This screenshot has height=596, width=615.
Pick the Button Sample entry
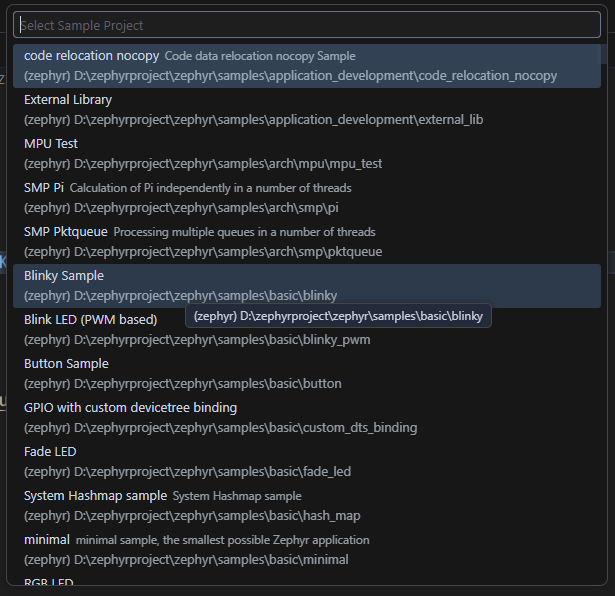(307, 374)
